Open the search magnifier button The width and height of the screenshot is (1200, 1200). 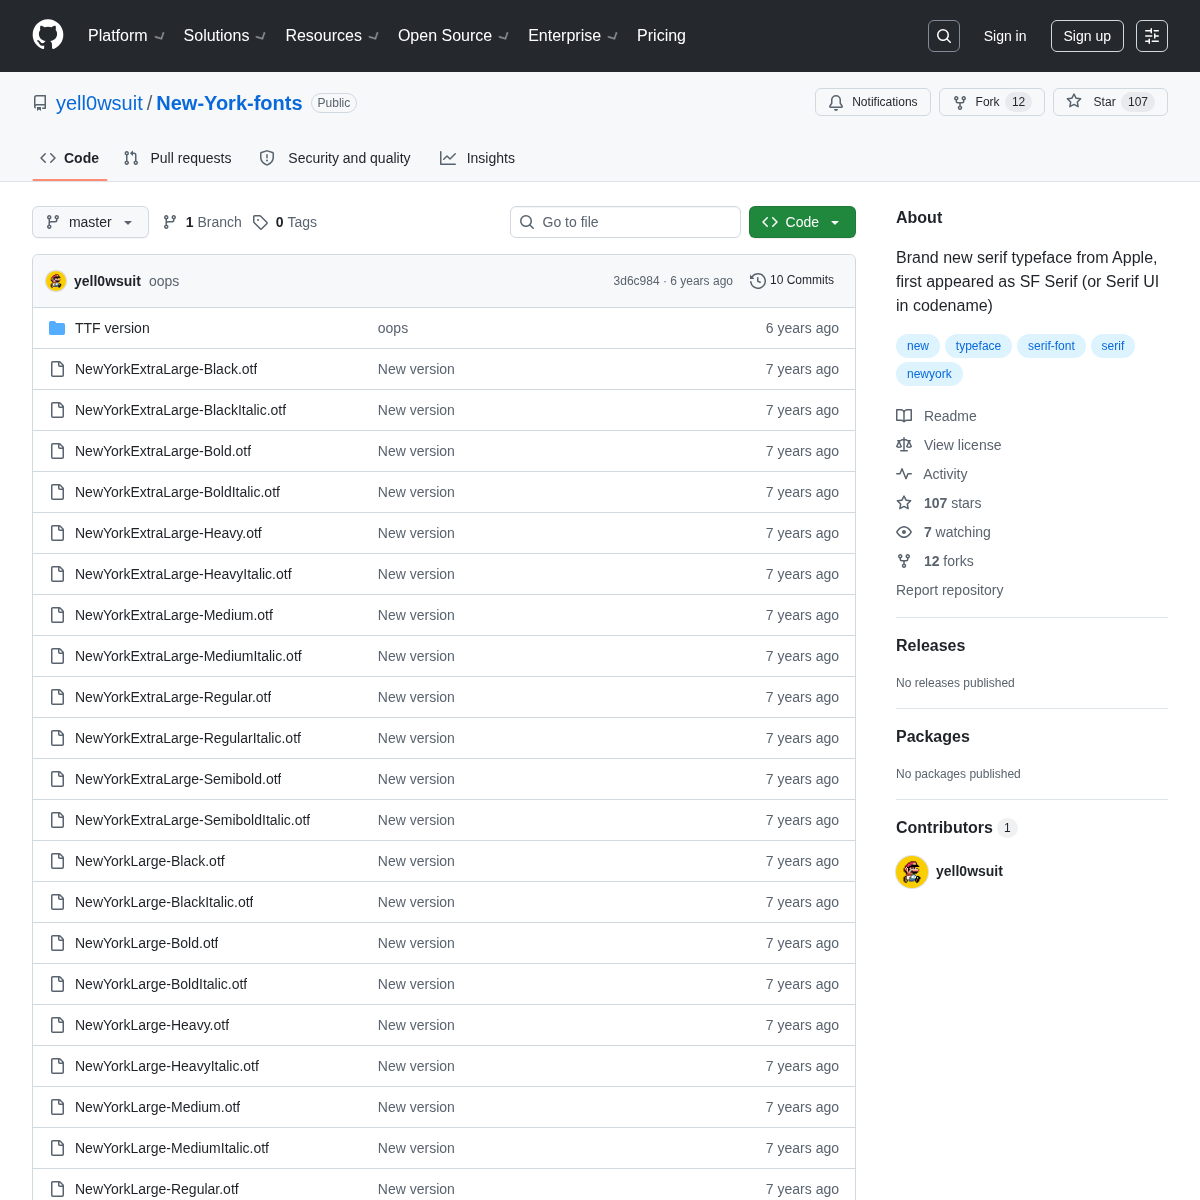pyautogui.click(x=944, y=36)
